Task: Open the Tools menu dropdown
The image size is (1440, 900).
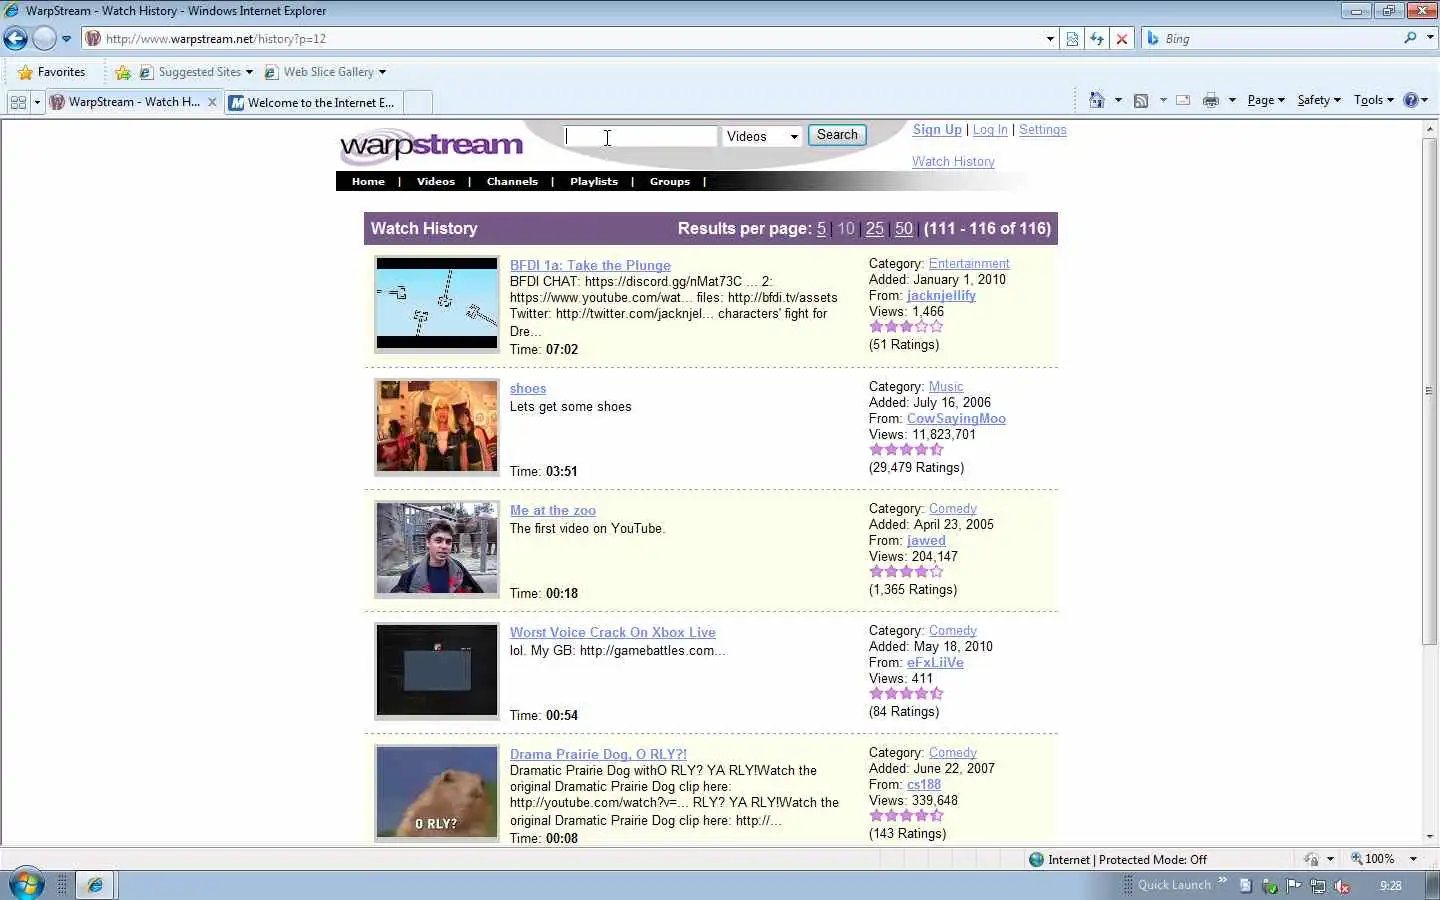Action: pyautogui.click(x=1374, y=100)
